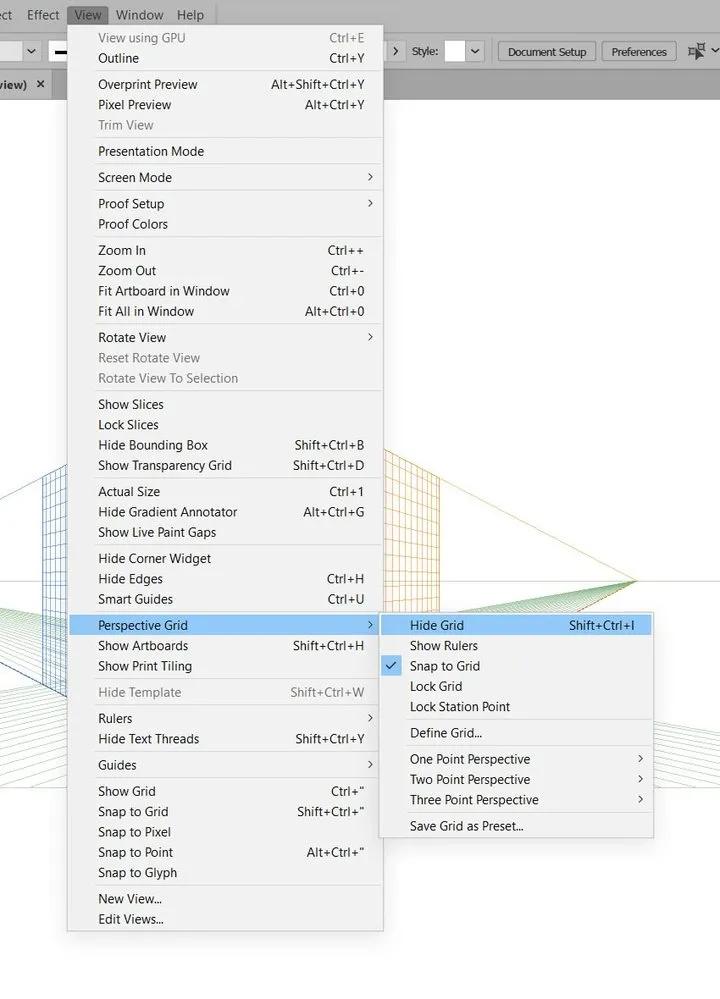Click the Preferences button
720x999 pixels.
pyautogui.click(x=639, y=52)
